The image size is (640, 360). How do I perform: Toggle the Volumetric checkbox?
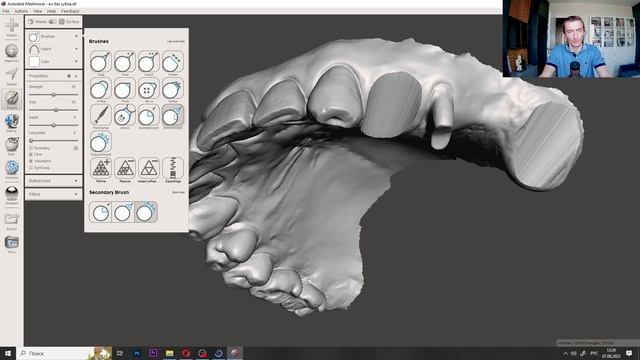(x=31, y=161)
